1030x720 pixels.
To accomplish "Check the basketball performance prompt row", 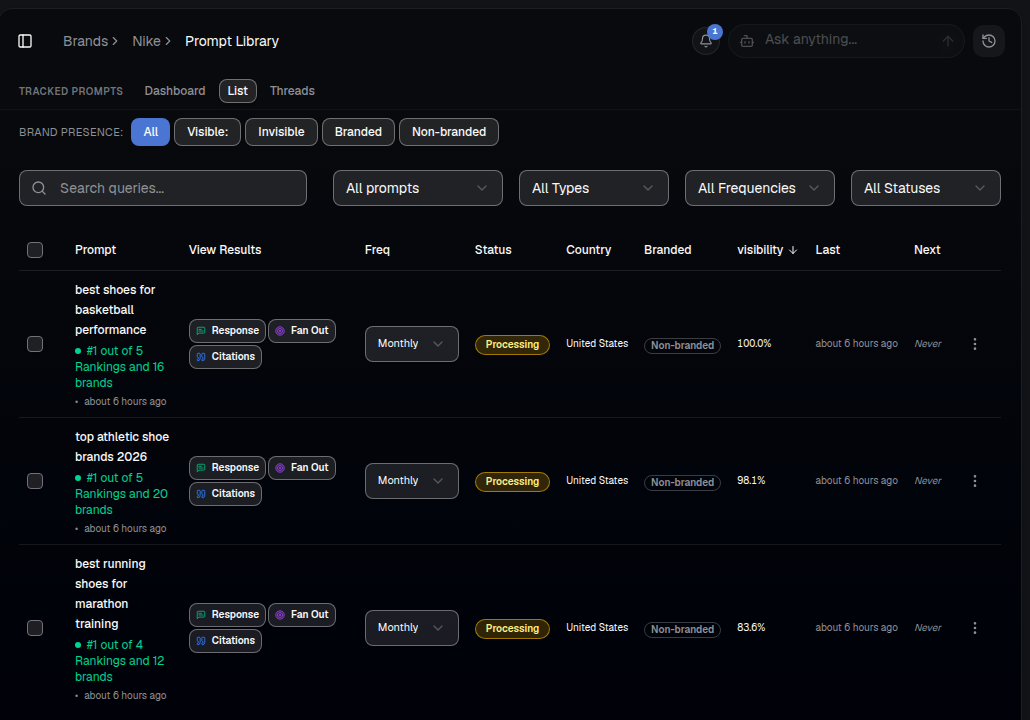I will coord(35,344).
